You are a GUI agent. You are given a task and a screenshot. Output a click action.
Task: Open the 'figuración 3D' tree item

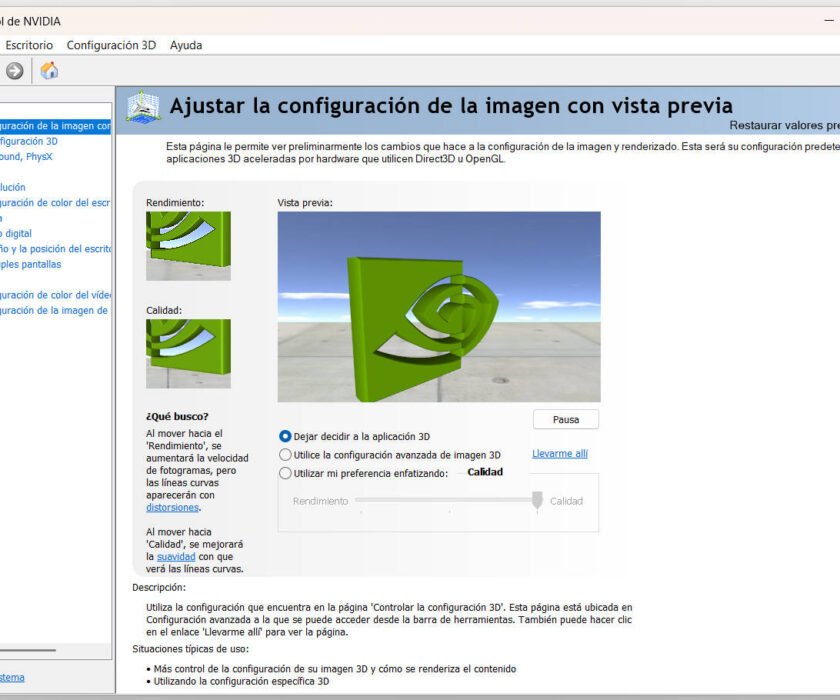[29, 141]
